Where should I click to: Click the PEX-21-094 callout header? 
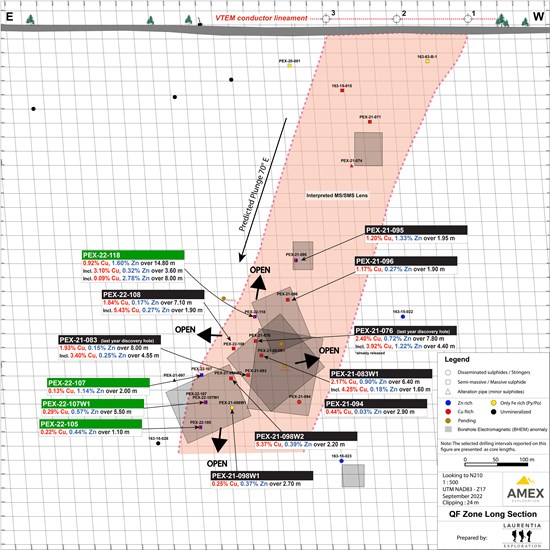tap(376, 404)
